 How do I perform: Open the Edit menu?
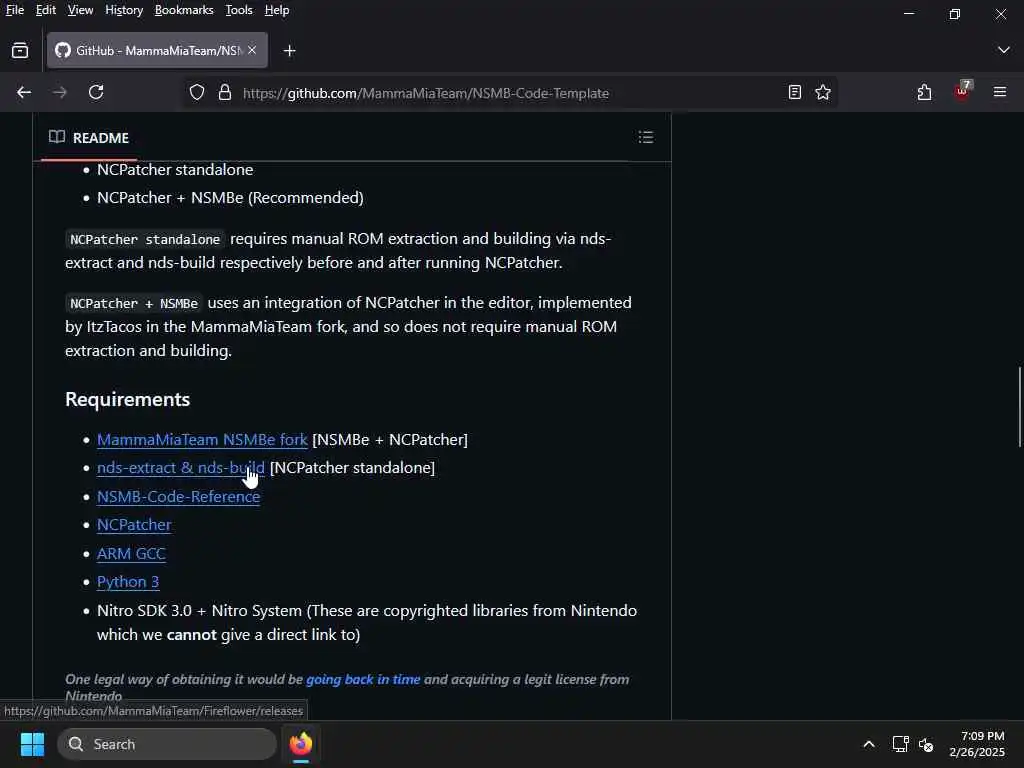(45, 10)
